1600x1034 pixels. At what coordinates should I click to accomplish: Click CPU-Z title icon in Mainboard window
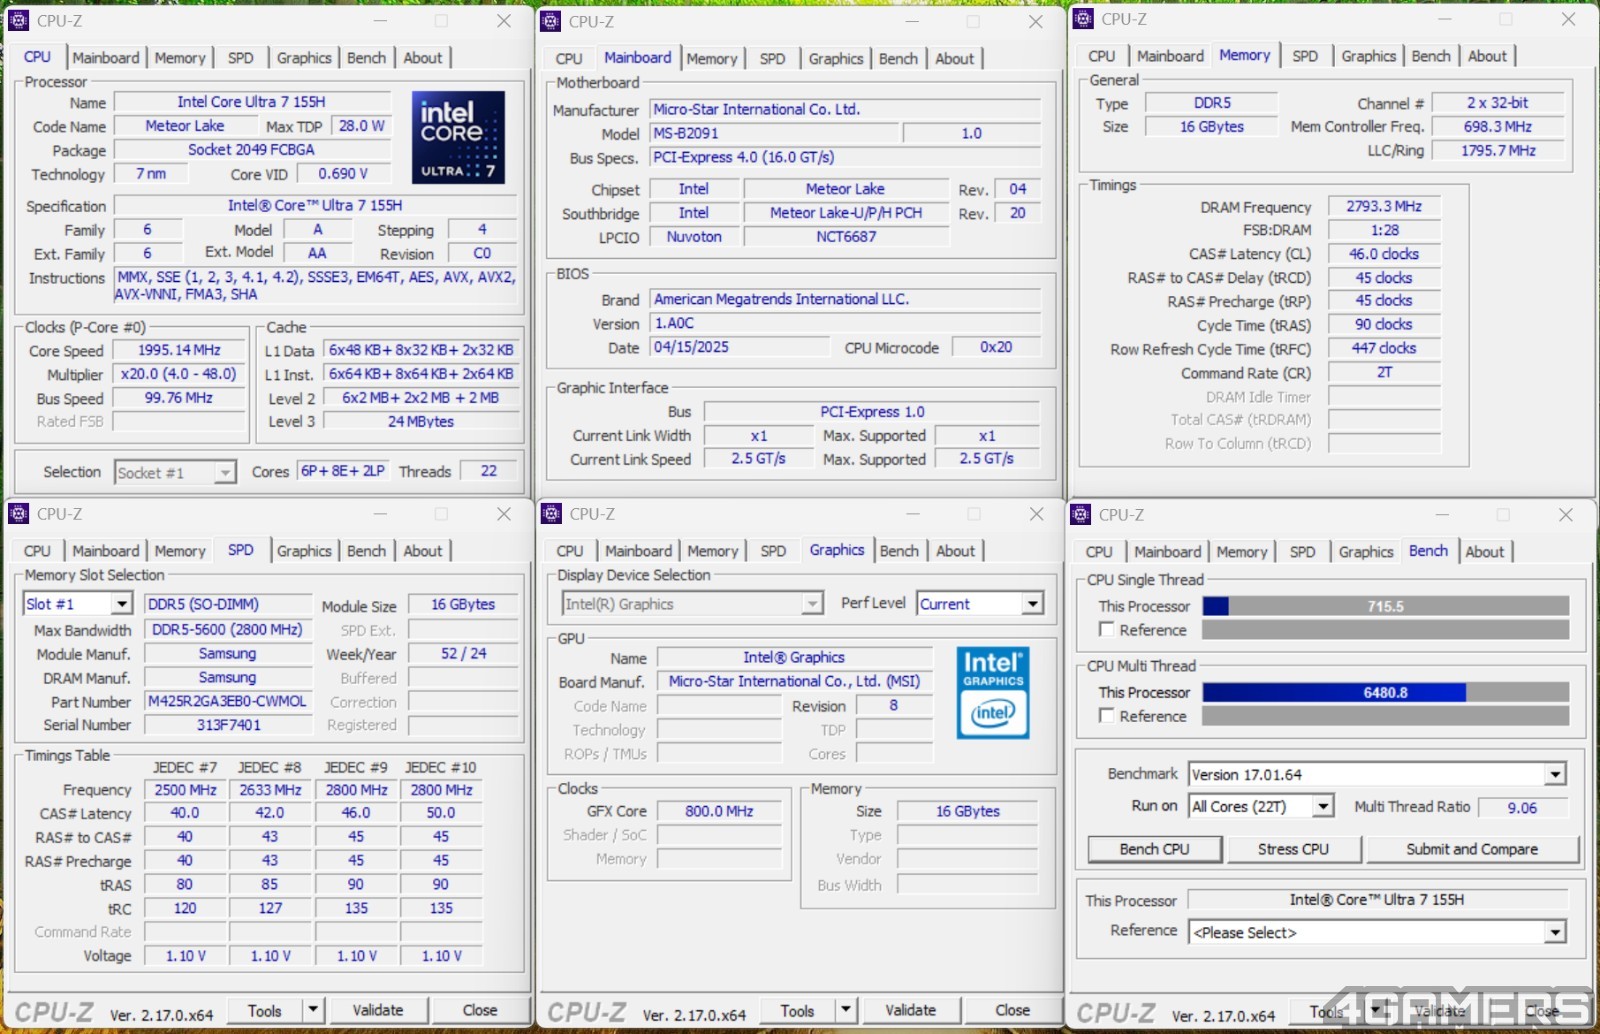click(x=551, y=21)
